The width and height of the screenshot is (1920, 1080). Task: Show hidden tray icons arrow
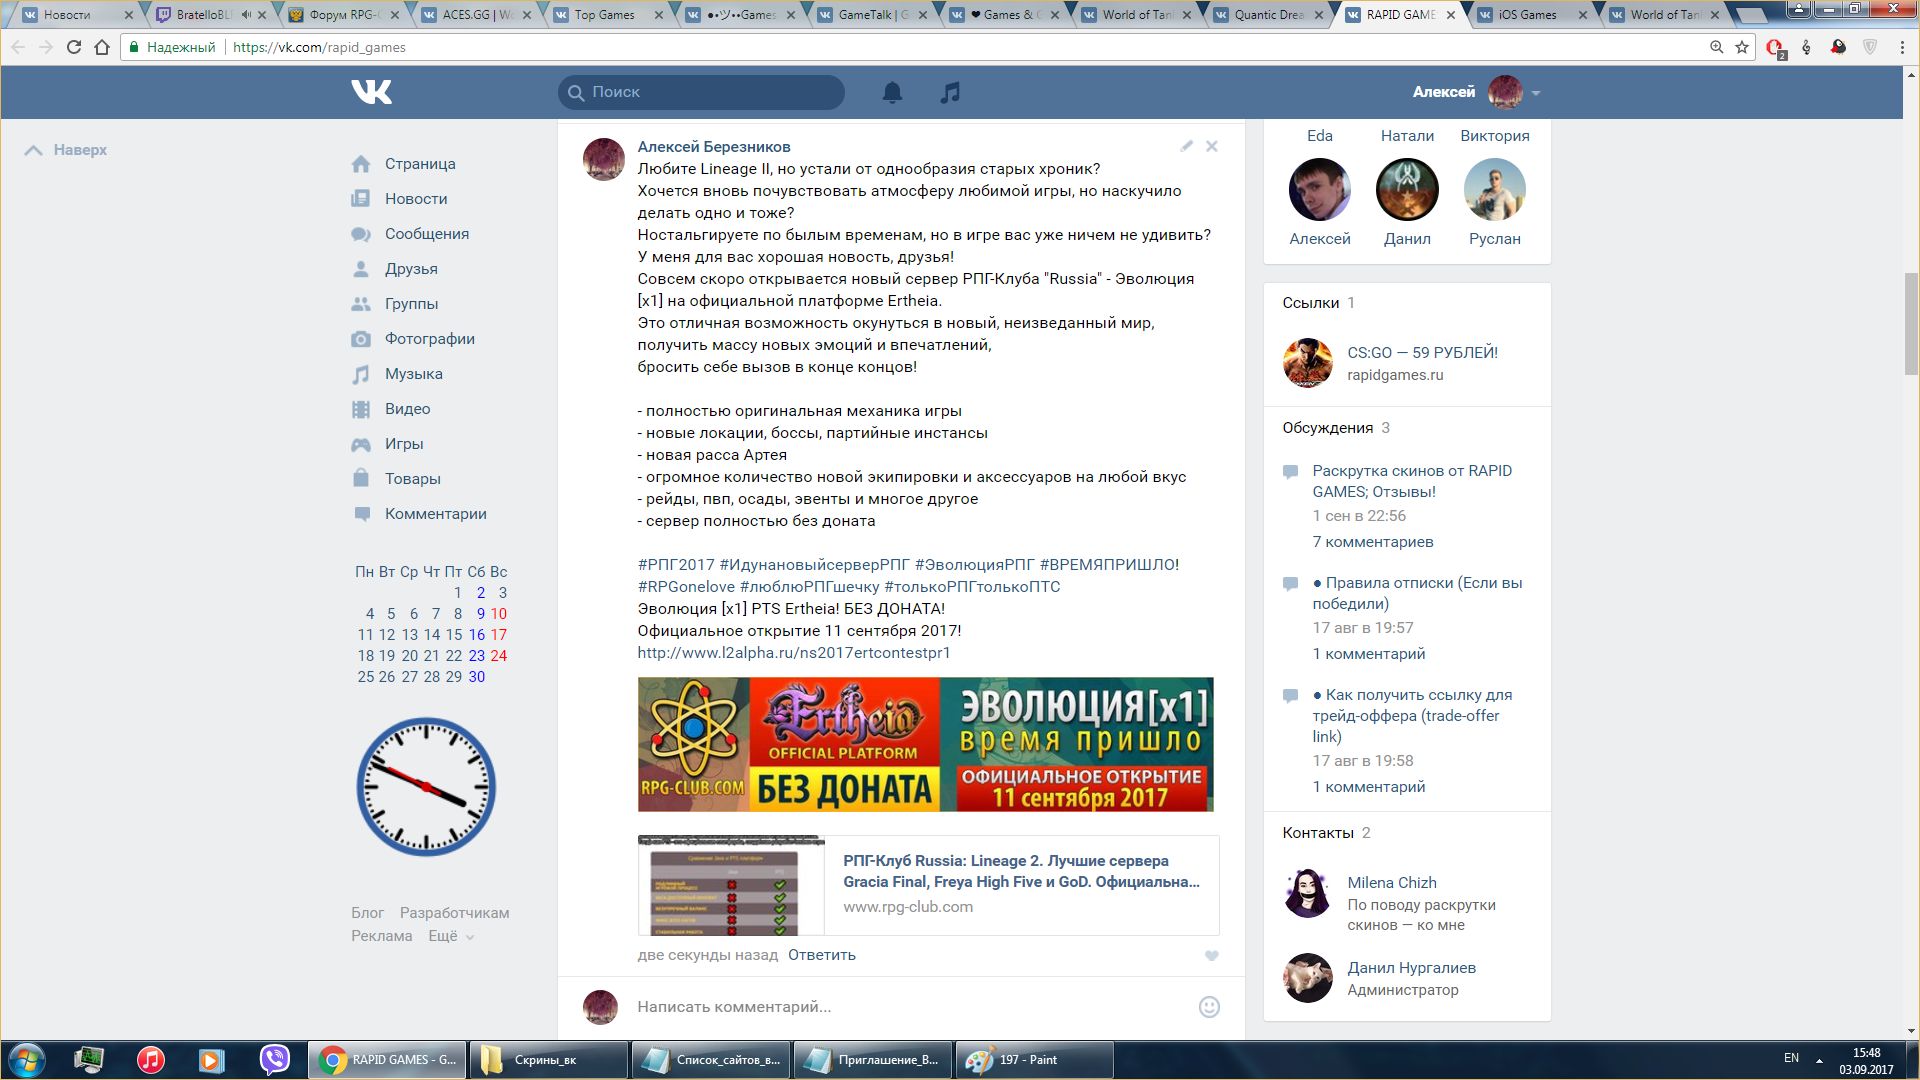coord(1819,1060)
